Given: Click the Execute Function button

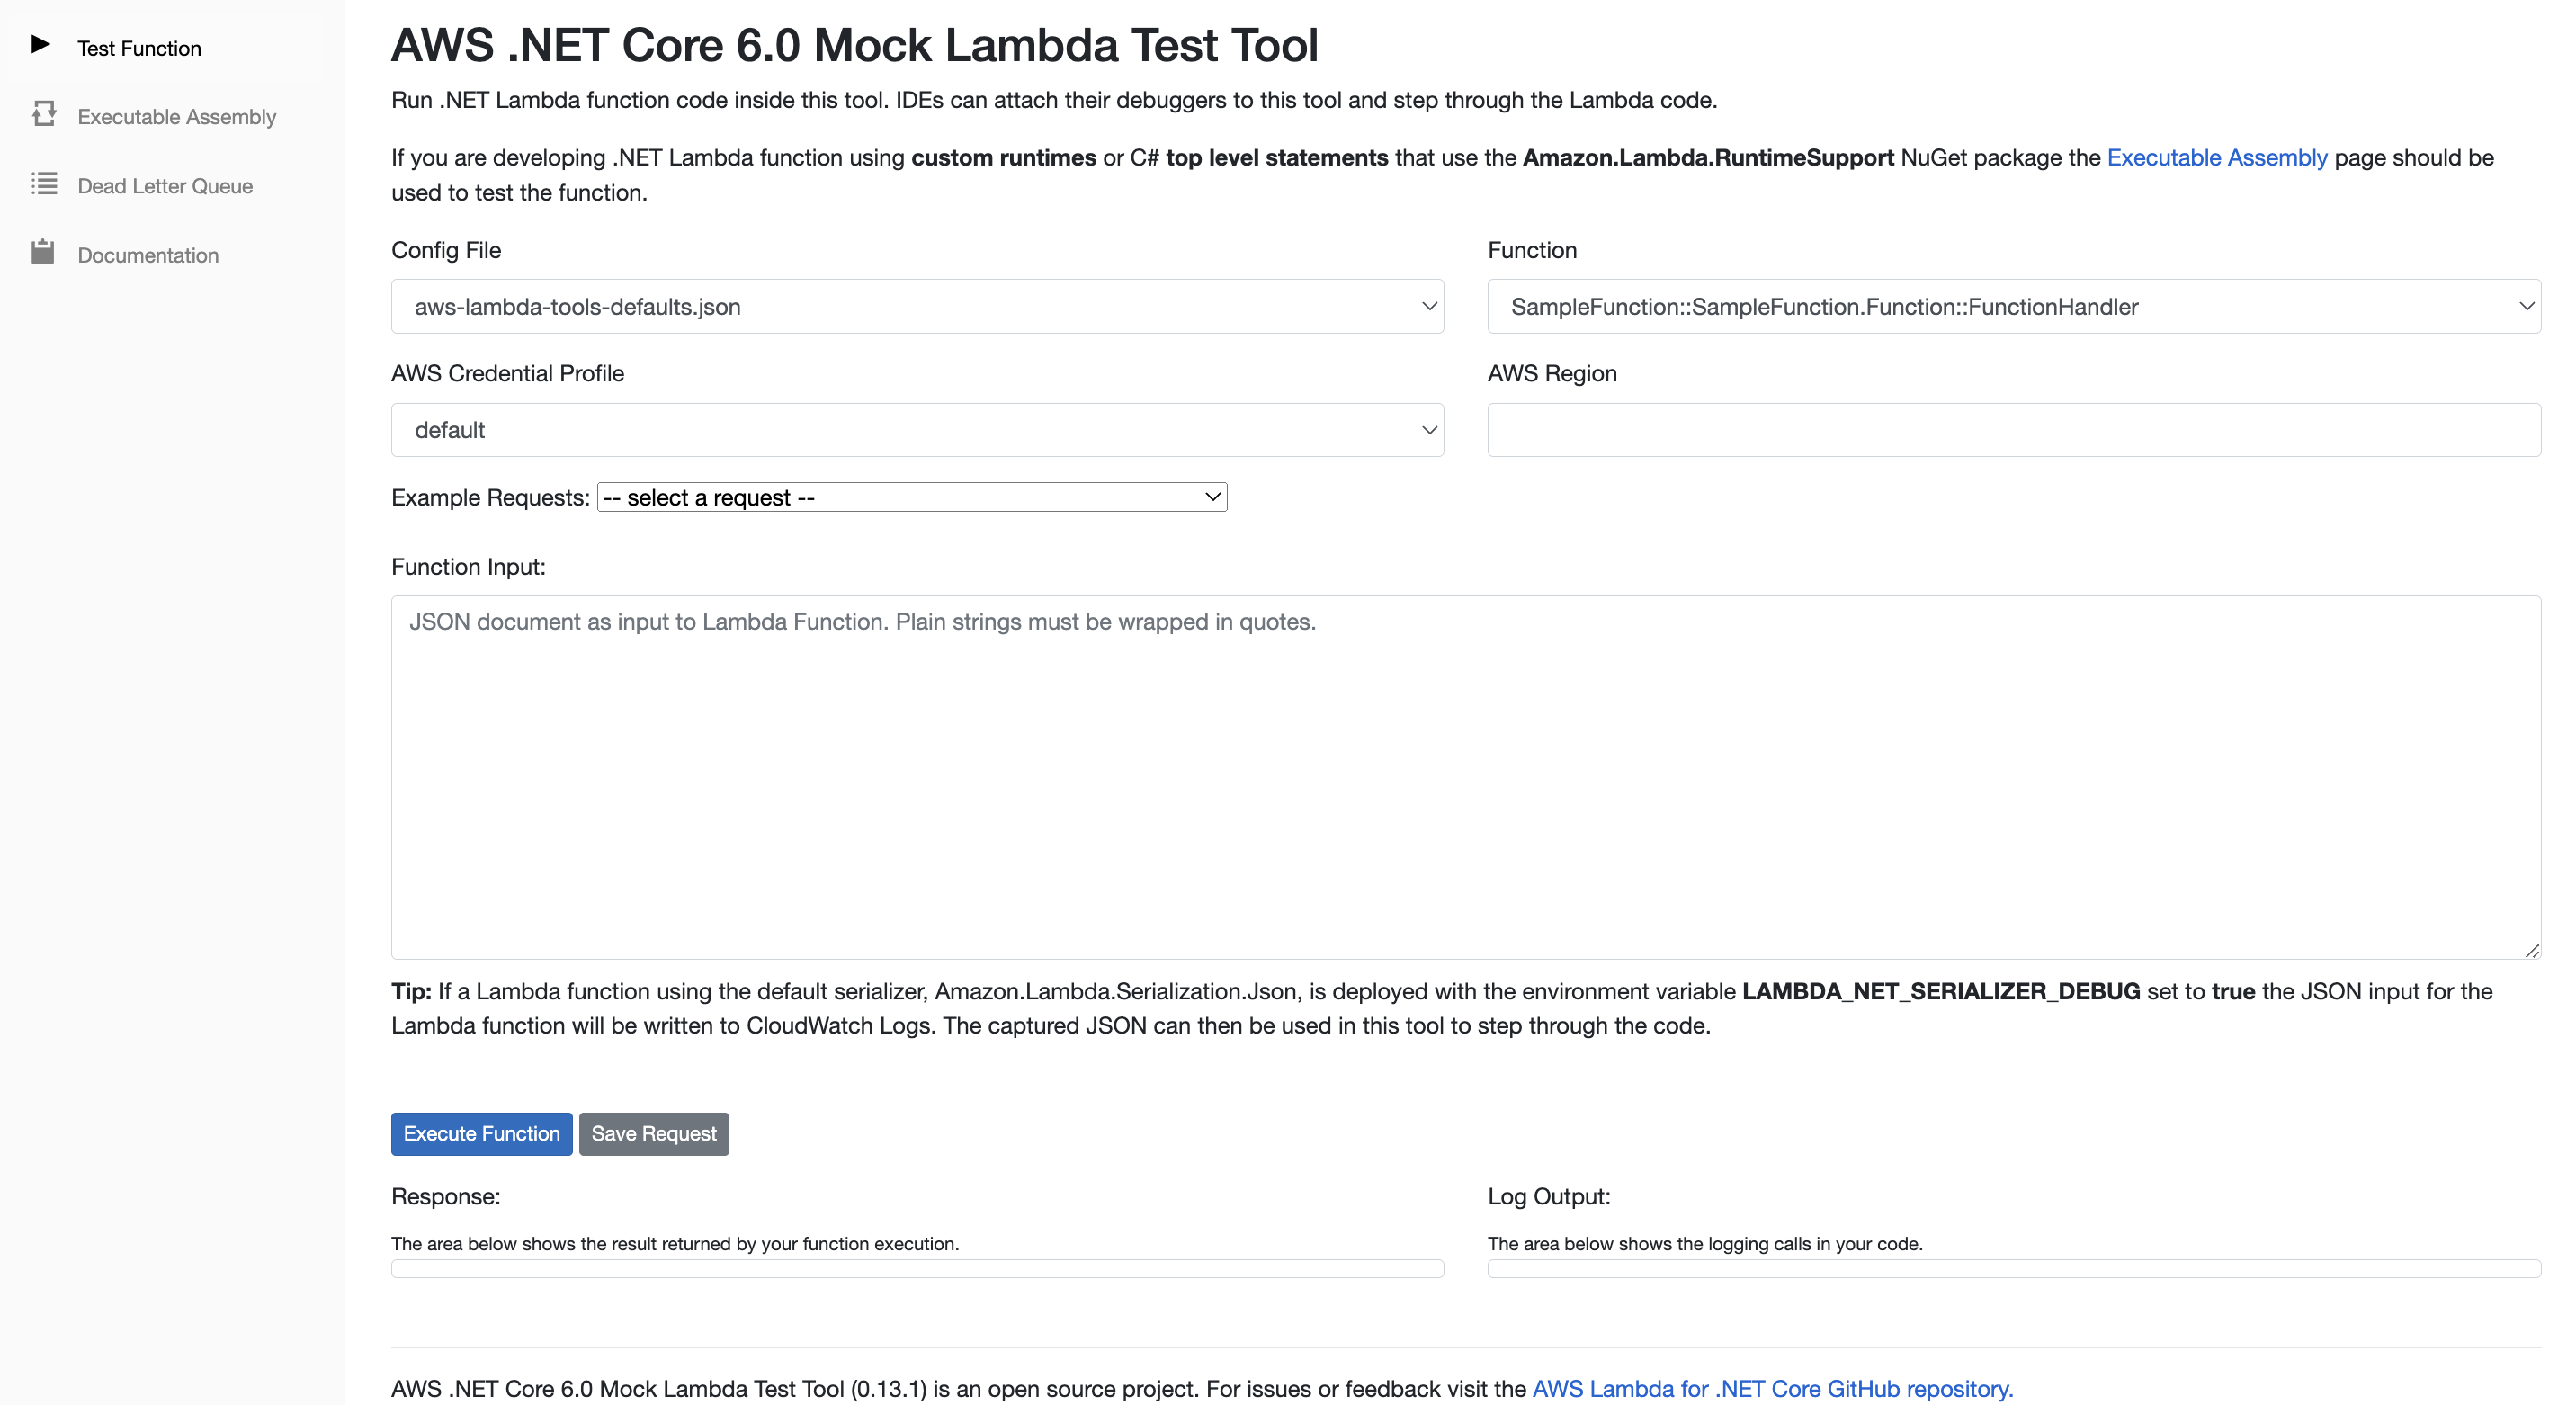Looking at the screenshot, I should [x=481, y=1133].
